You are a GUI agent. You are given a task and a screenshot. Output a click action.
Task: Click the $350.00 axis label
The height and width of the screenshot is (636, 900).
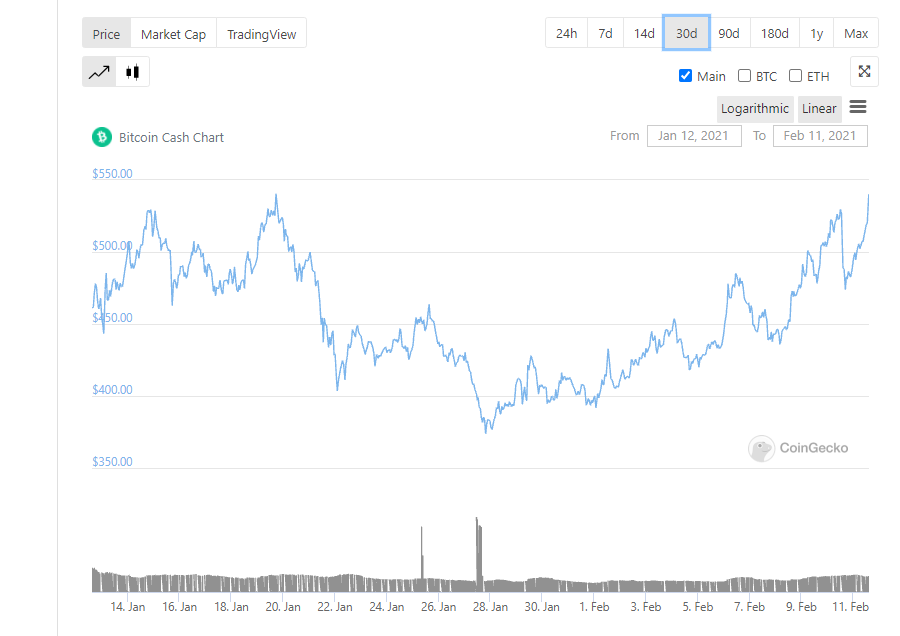pyautogui.click(x=112, y=462)
